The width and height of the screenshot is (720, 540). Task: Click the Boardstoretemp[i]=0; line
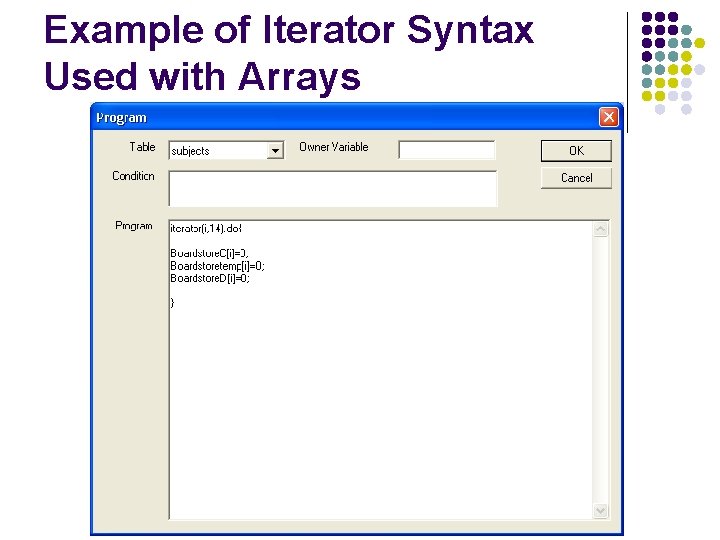point(218,266)
